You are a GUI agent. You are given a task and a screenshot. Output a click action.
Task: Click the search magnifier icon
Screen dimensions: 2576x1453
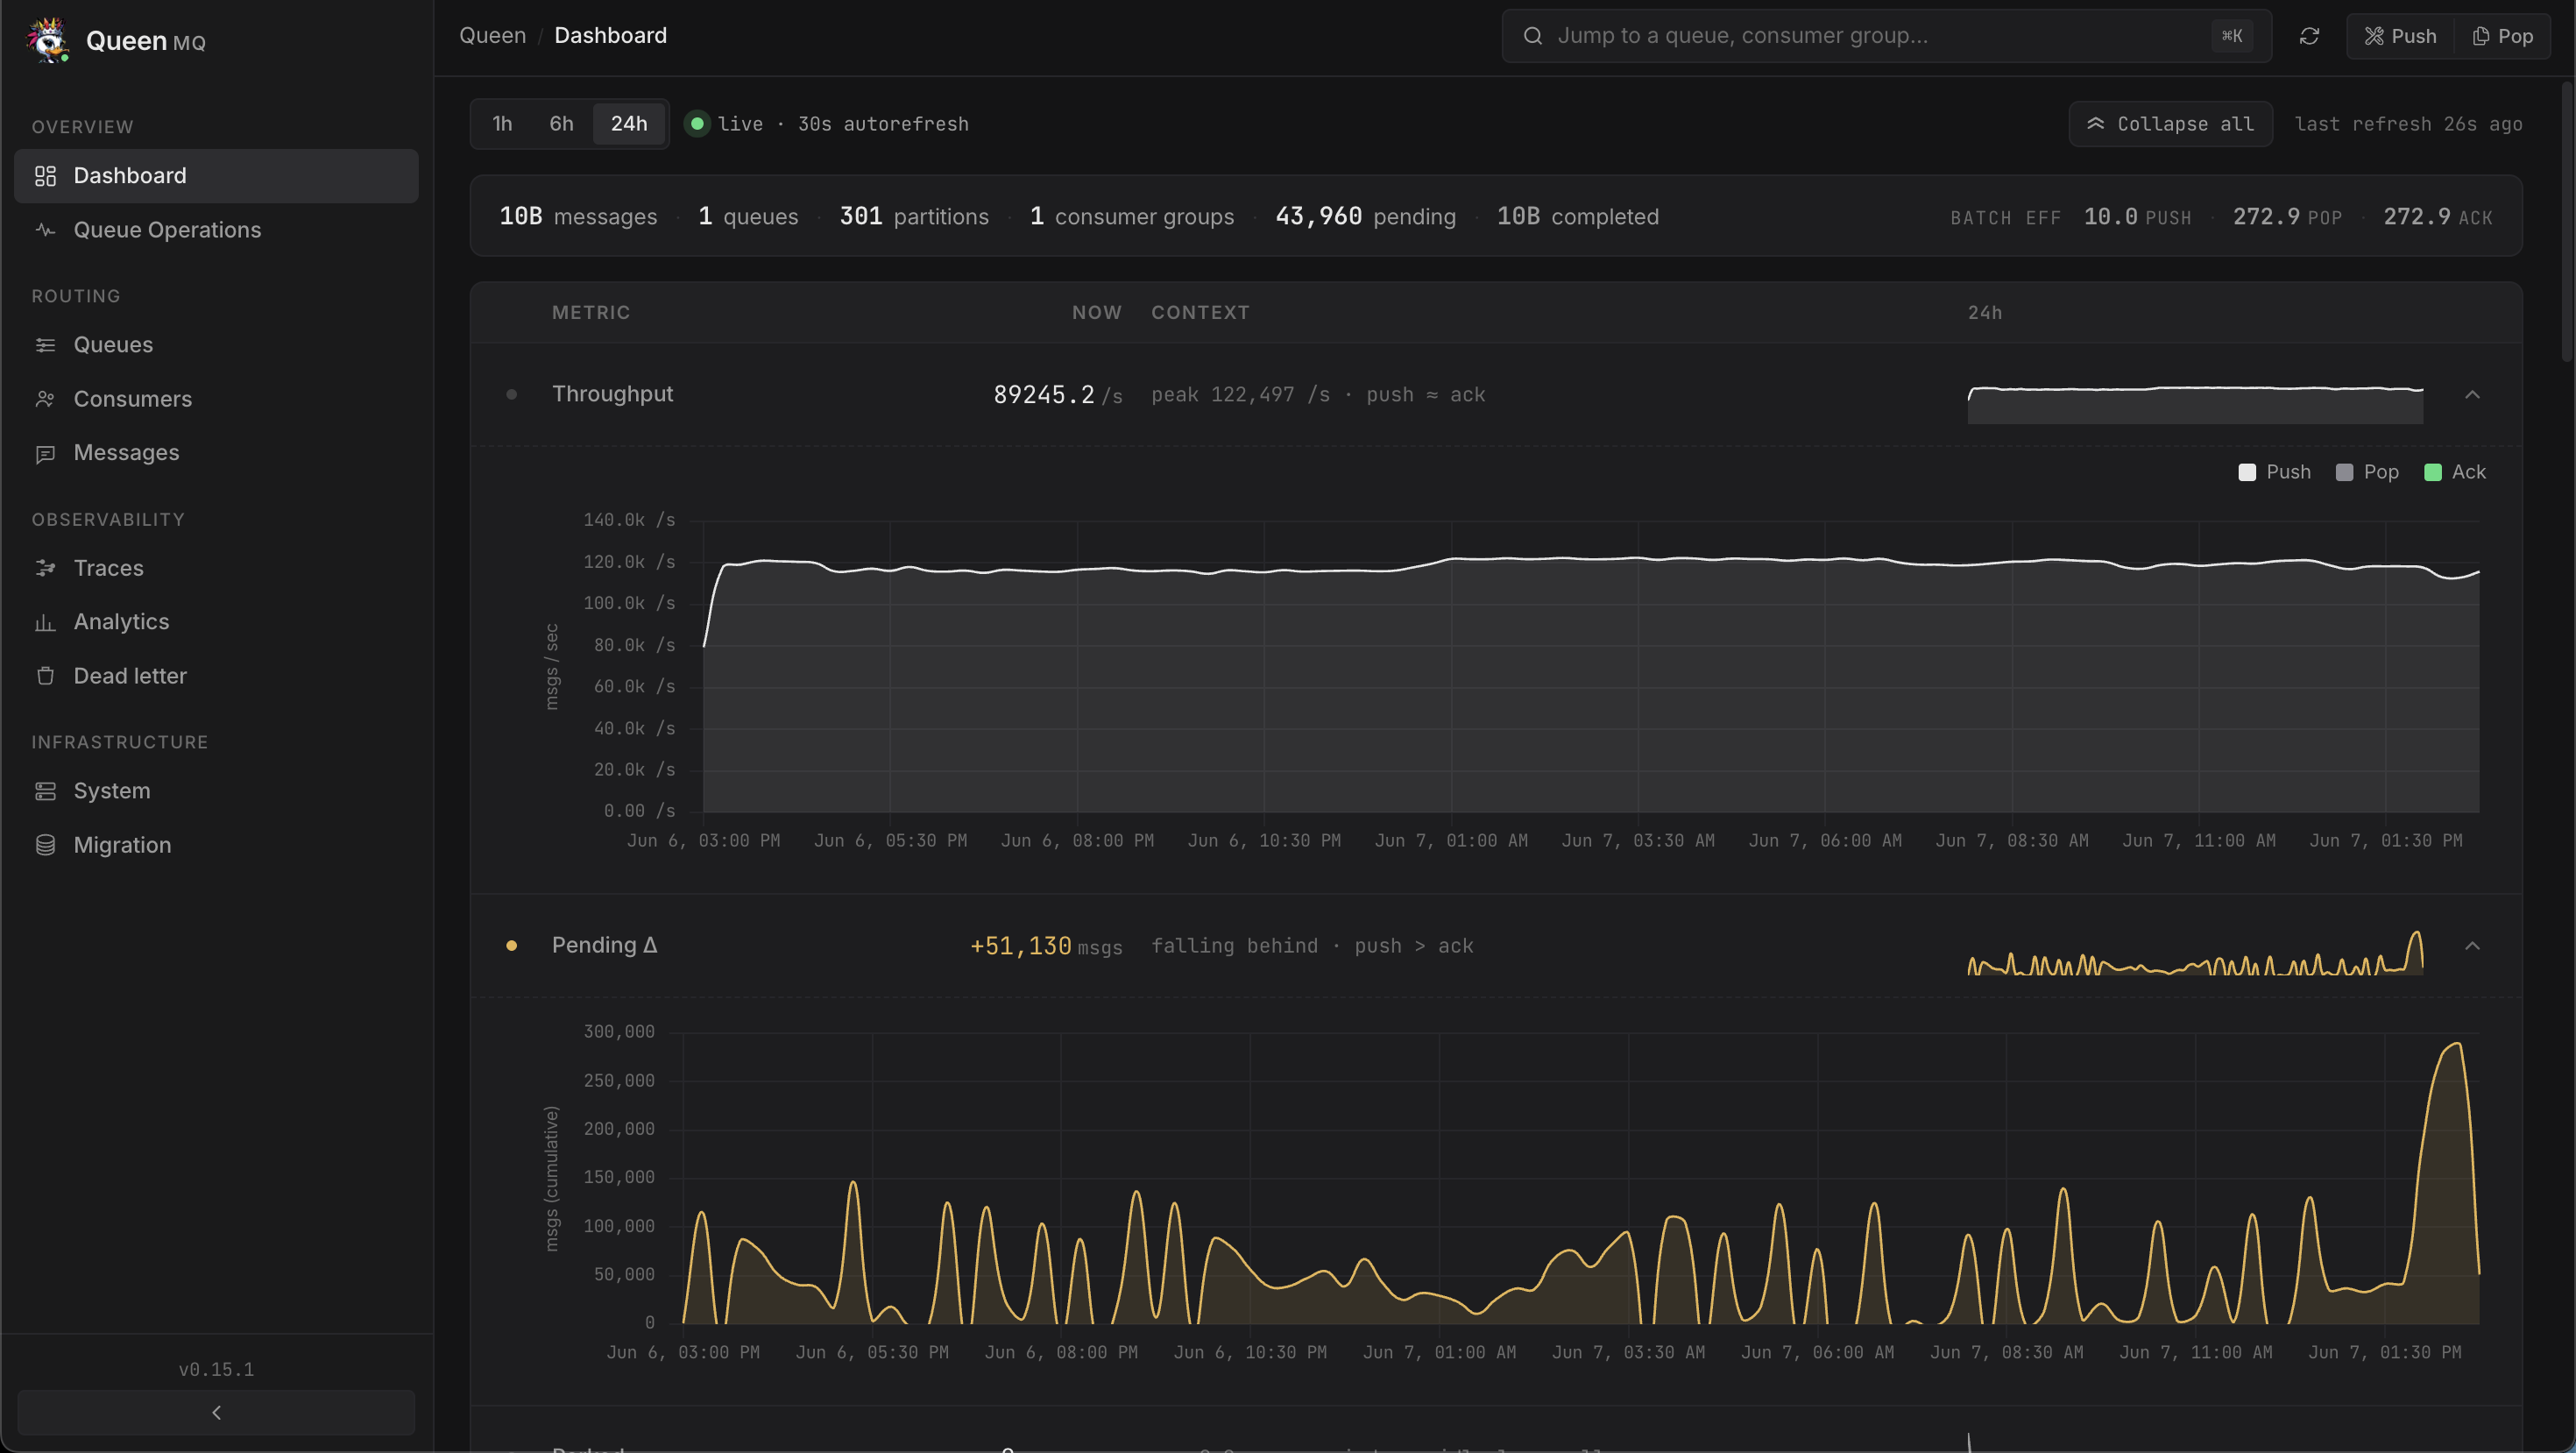pyautogui.click(x=1532, y=36)
